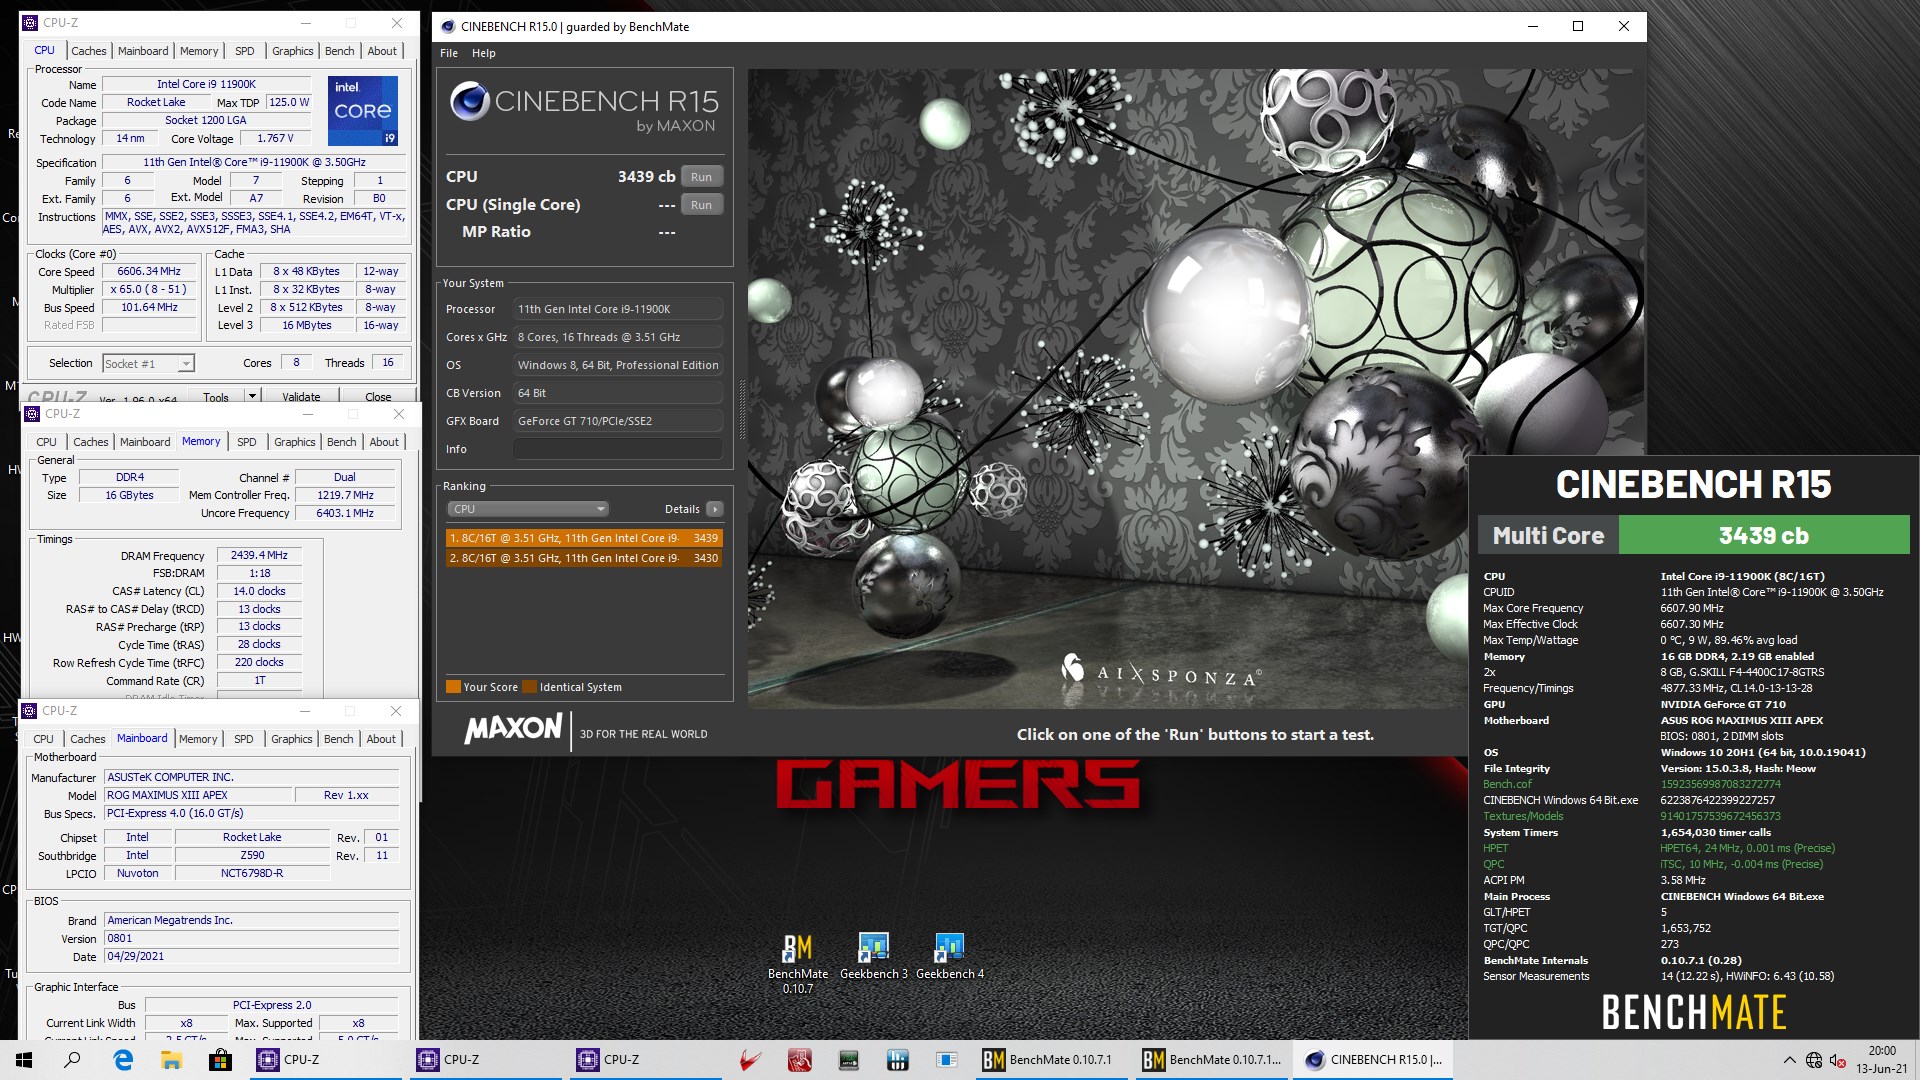This screenshot has width=1920, height=1080.
Task: Open the File menu in Cinebench
Action: coord(449,53)
